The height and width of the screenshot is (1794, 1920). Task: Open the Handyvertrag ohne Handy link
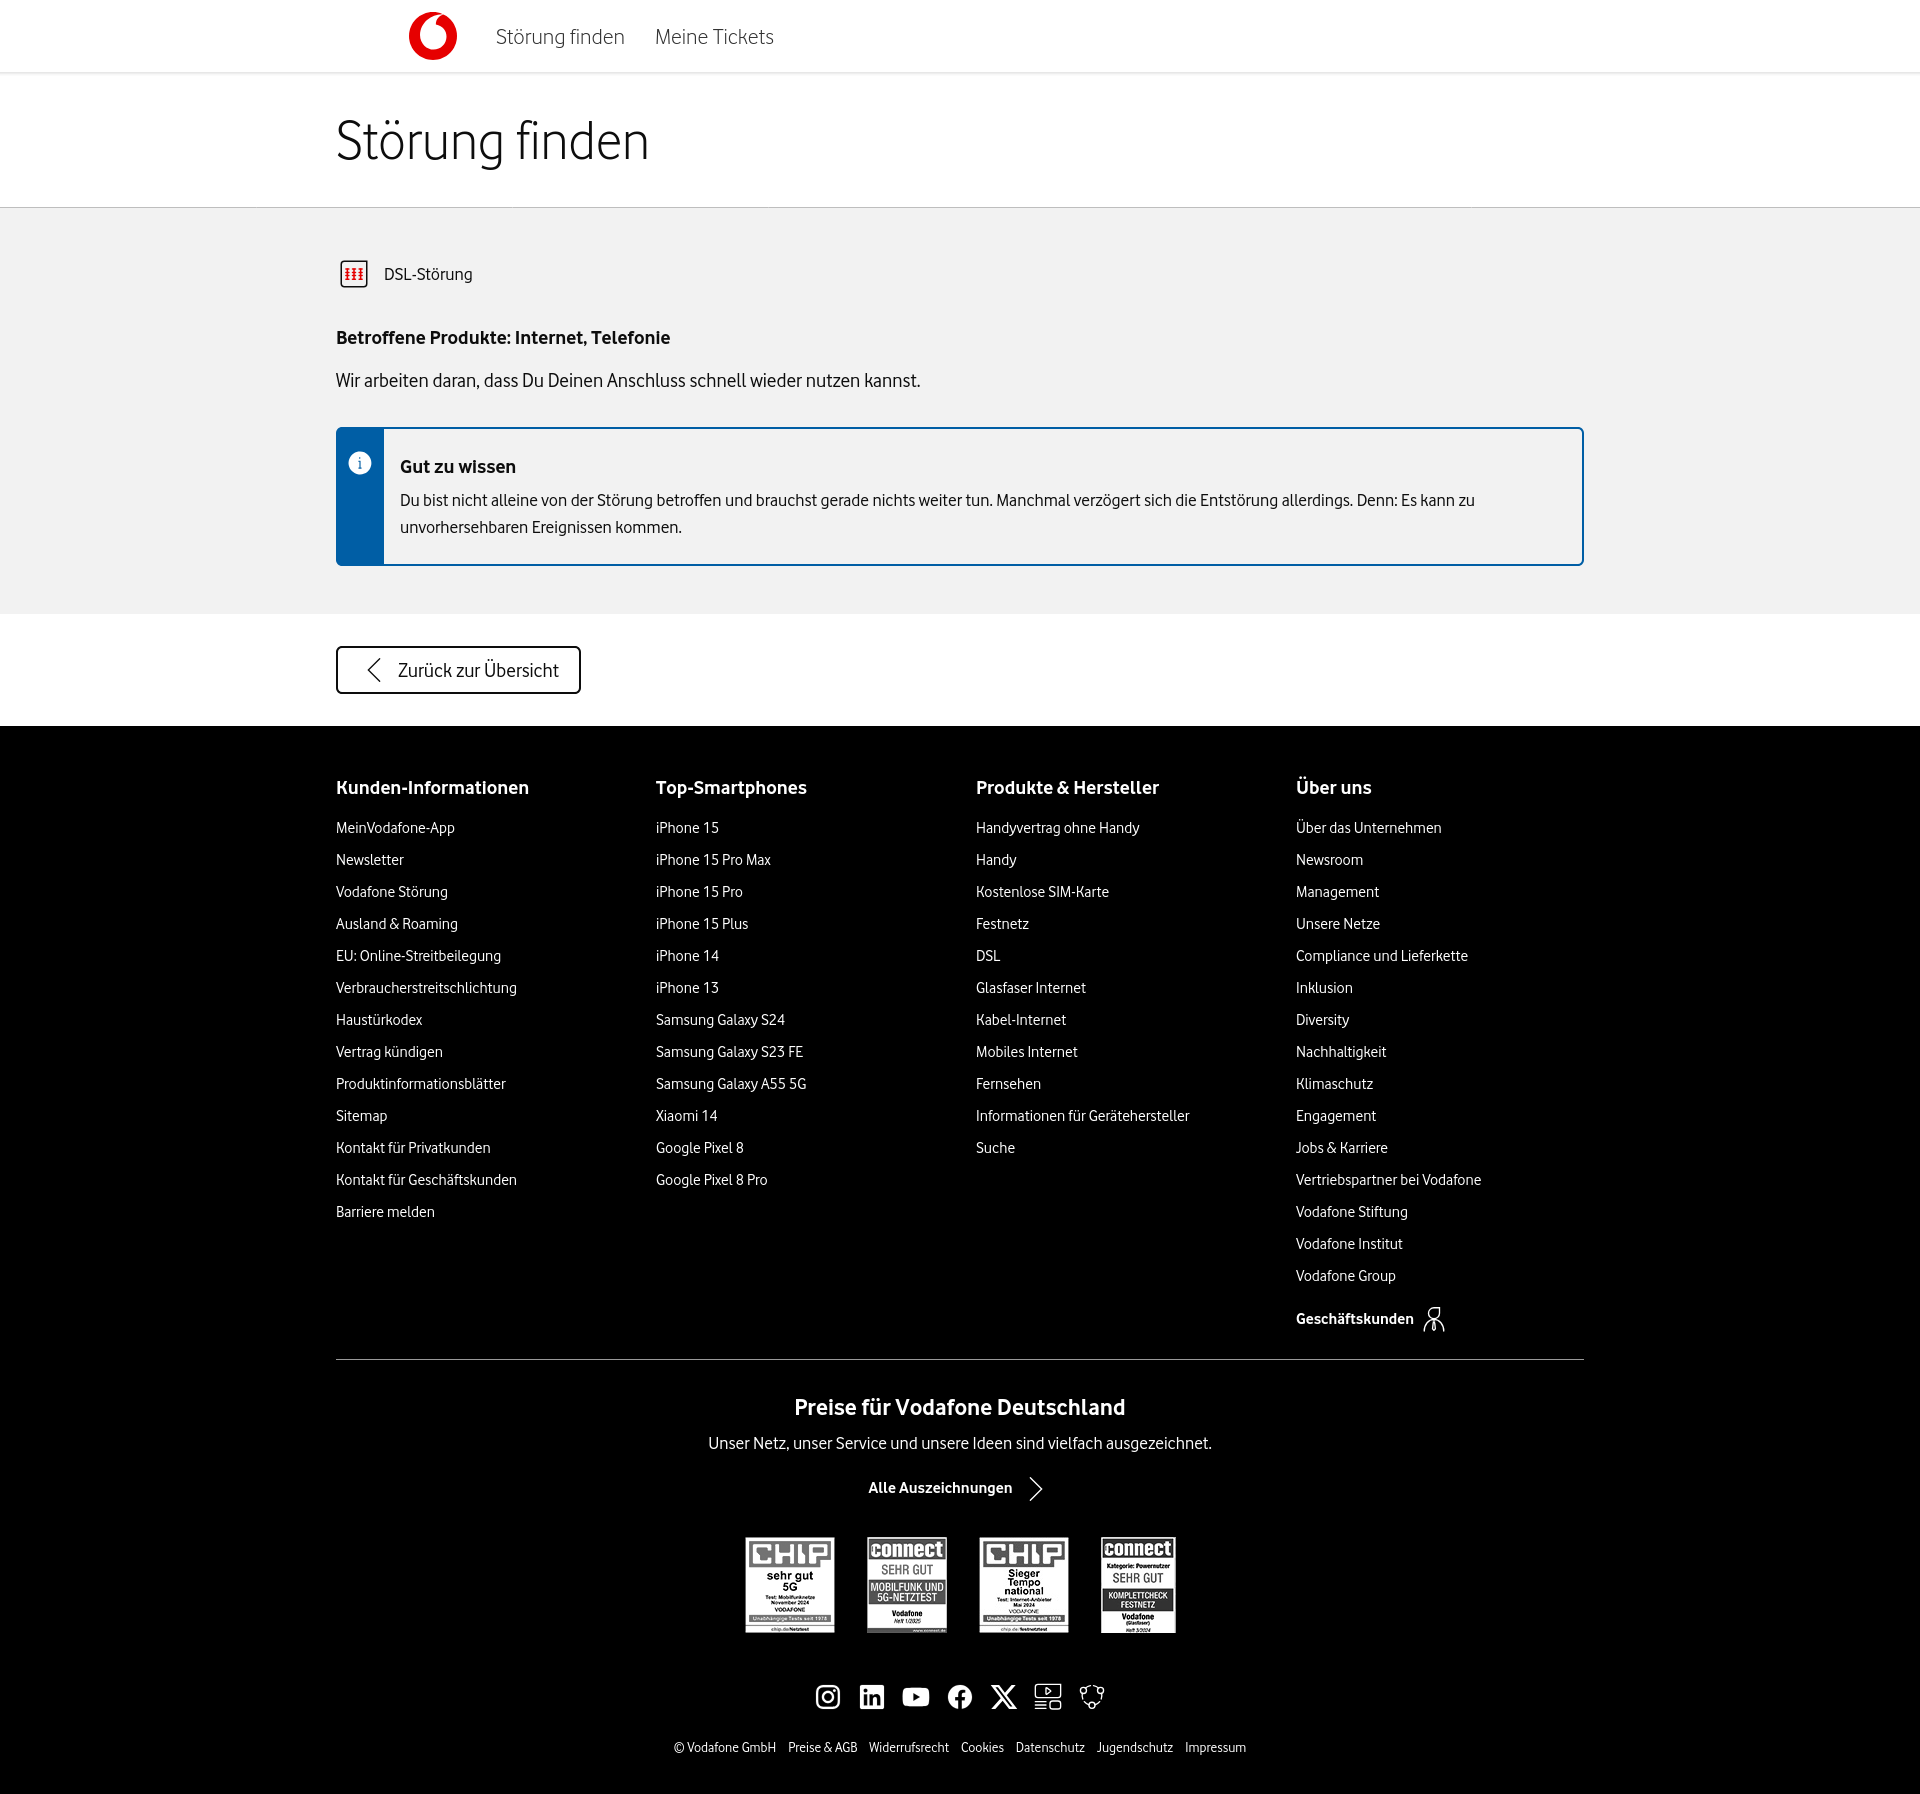click(x=1057, y=828)
